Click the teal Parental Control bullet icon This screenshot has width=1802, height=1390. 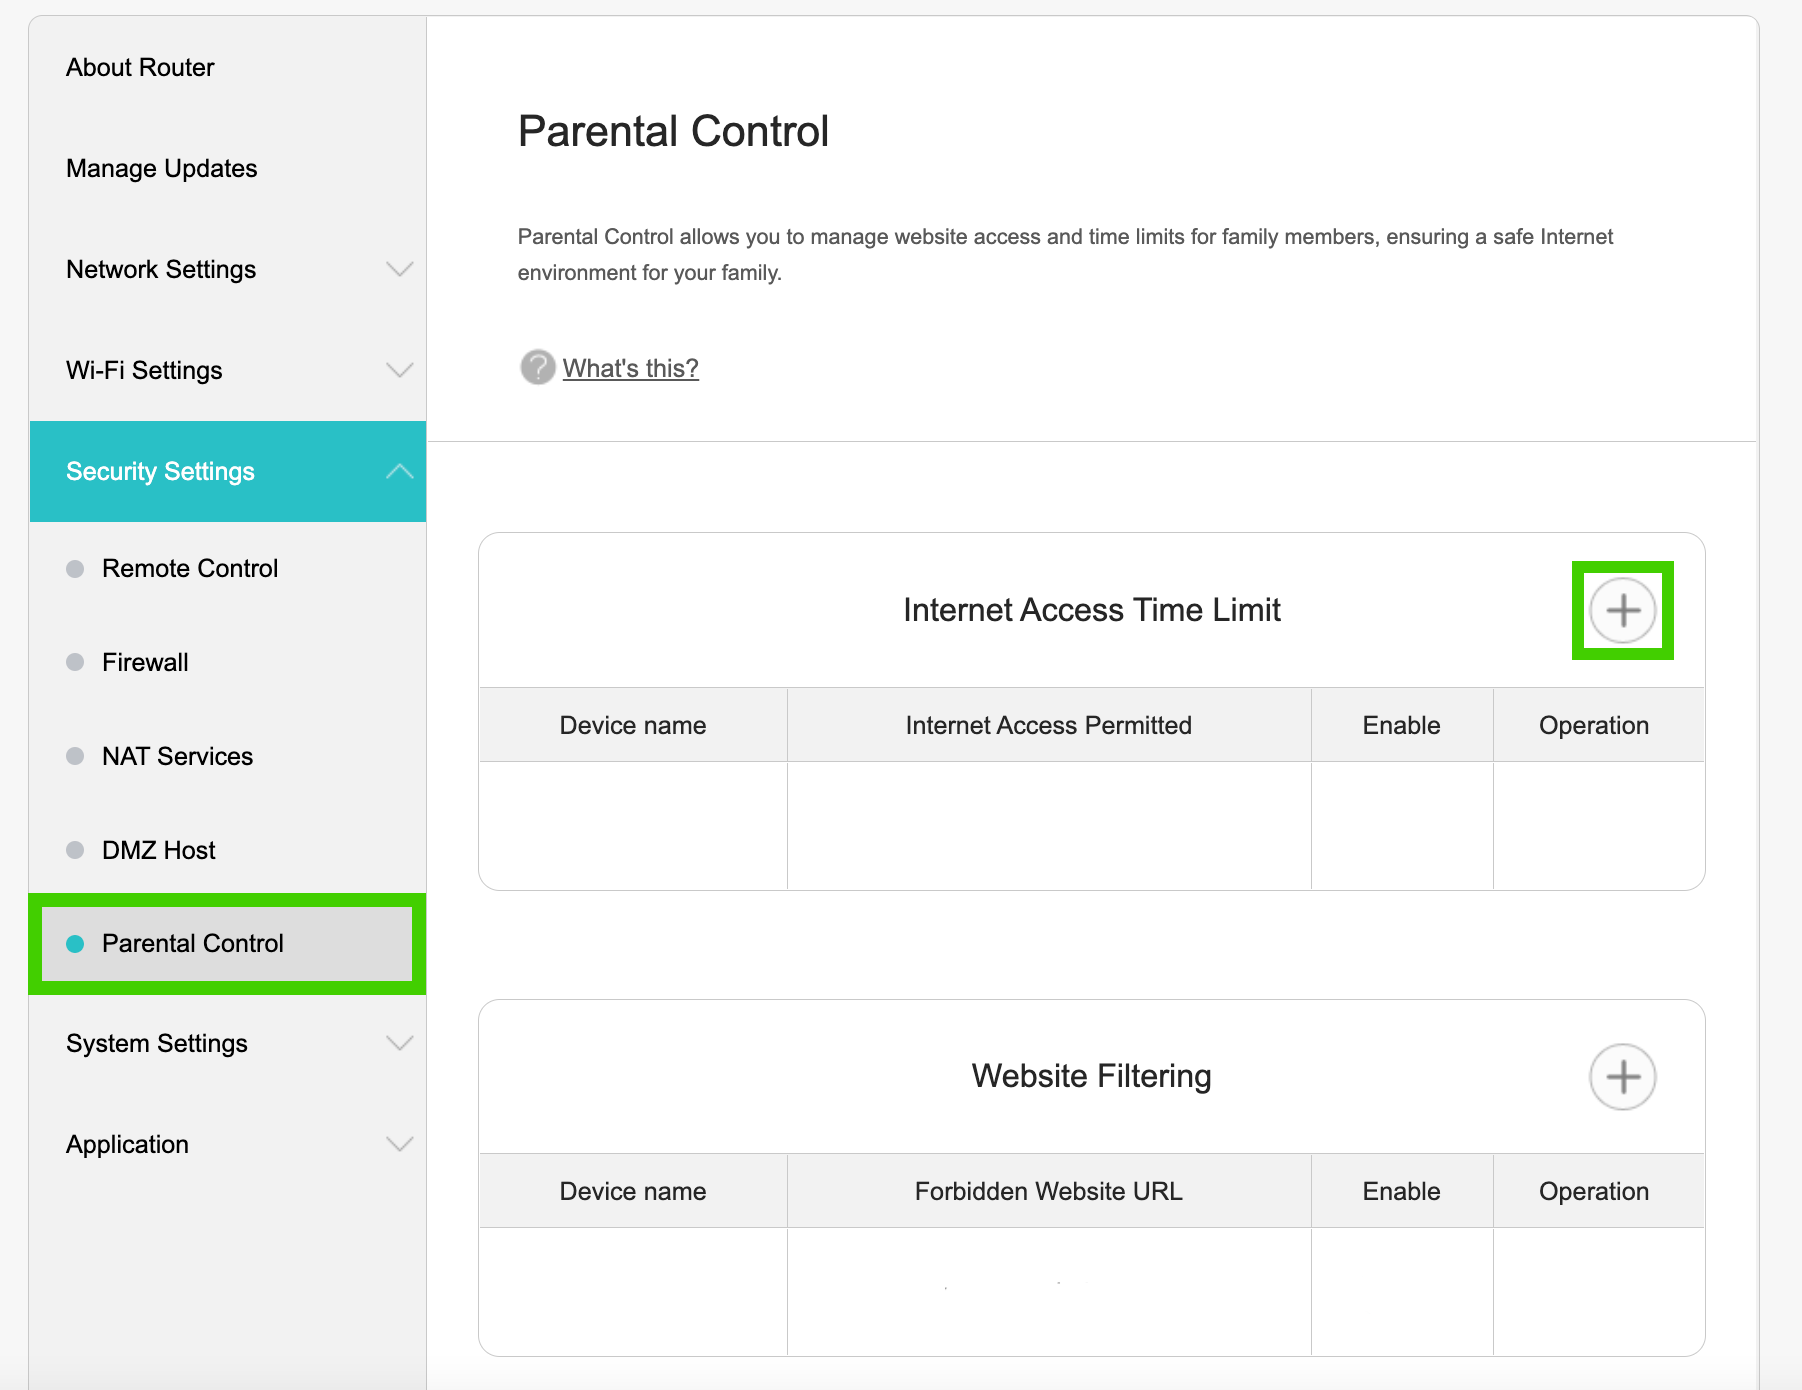click(75, 943)
